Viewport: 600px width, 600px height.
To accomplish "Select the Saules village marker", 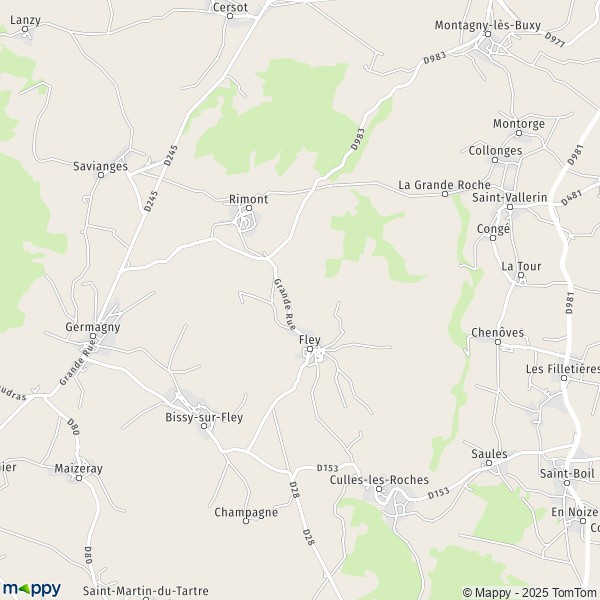I will 489,463.
